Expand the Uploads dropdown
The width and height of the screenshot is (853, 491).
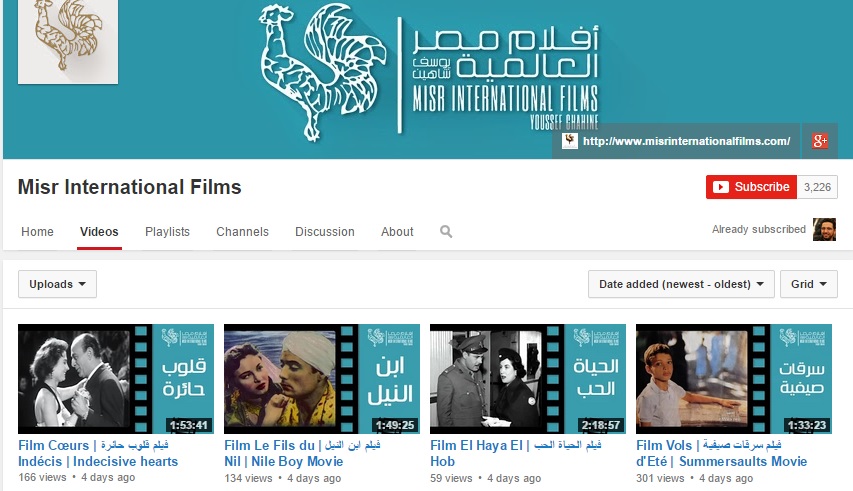coord(57,284)
